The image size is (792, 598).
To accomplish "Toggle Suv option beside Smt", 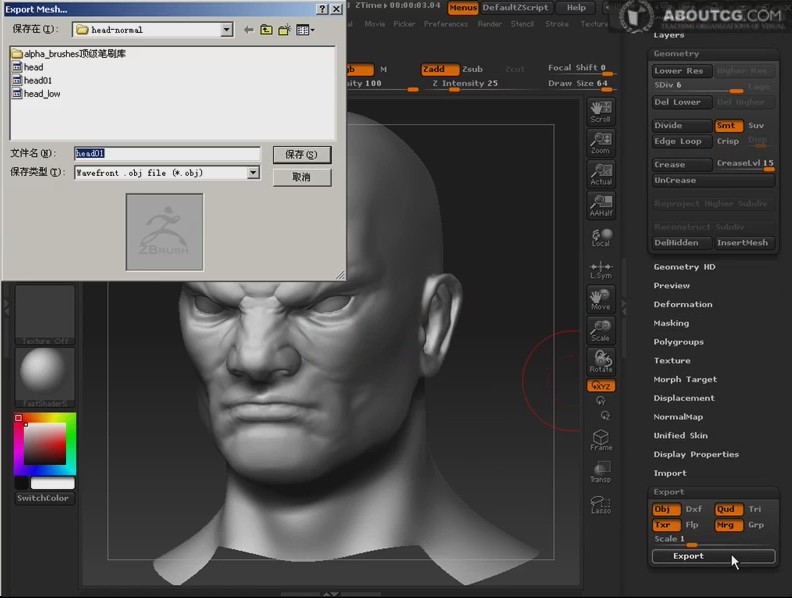I will click(x=756, y=125).
